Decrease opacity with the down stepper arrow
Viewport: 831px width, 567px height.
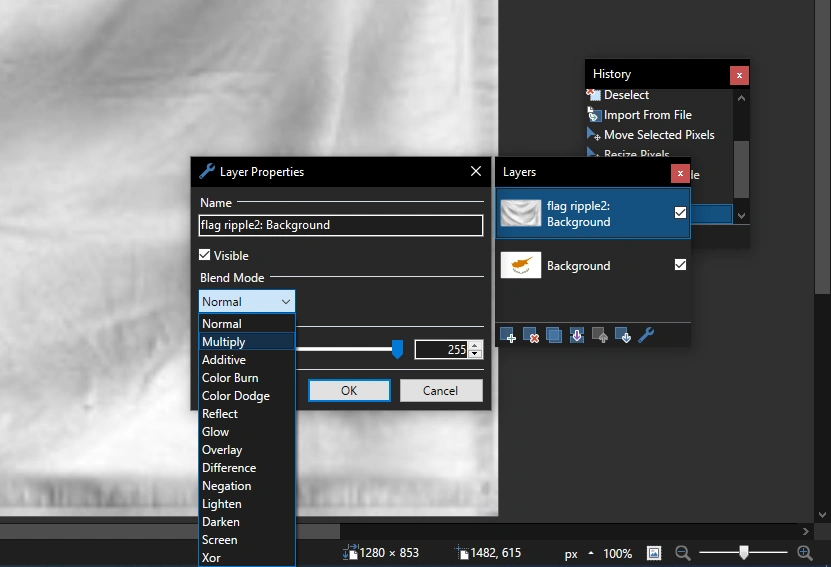point(475,353)
